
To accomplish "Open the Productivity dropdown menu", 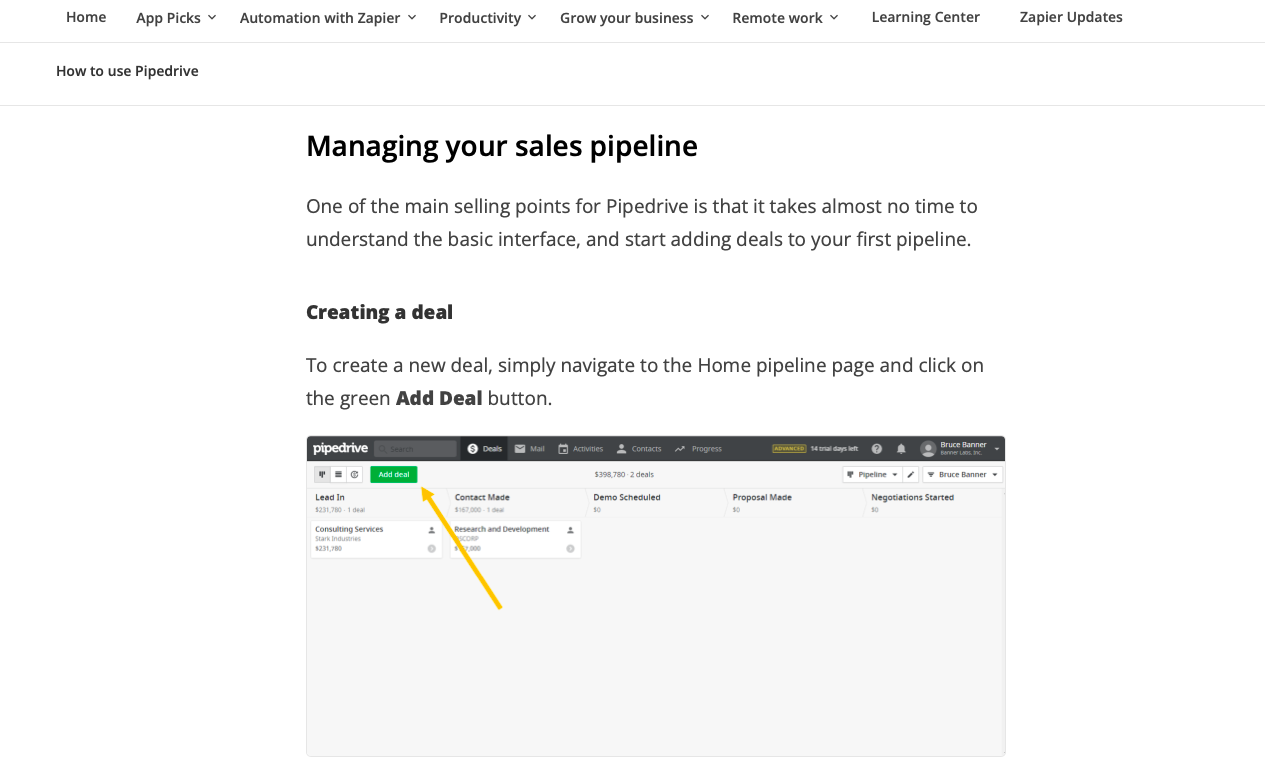I will point(488,18).
